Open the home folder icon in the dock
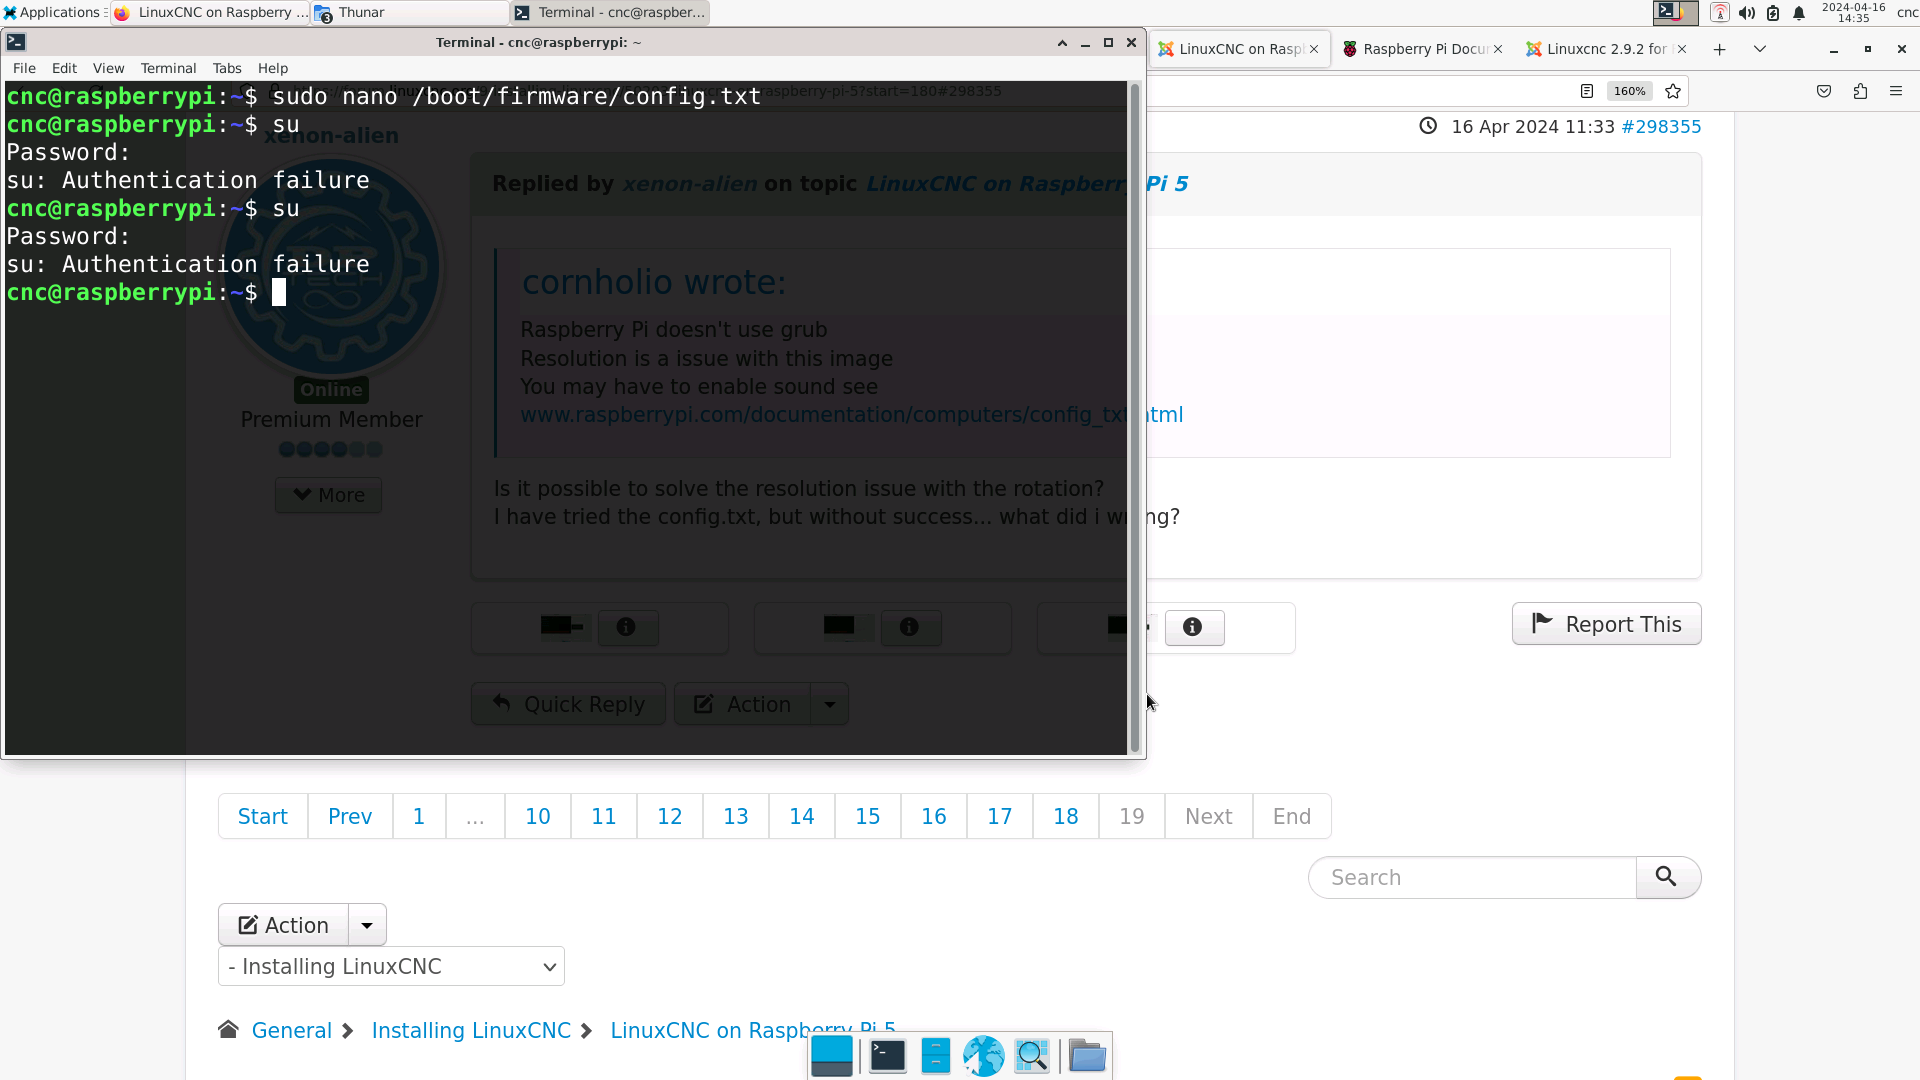1920x1080 pixels. click(1087, 1056)
